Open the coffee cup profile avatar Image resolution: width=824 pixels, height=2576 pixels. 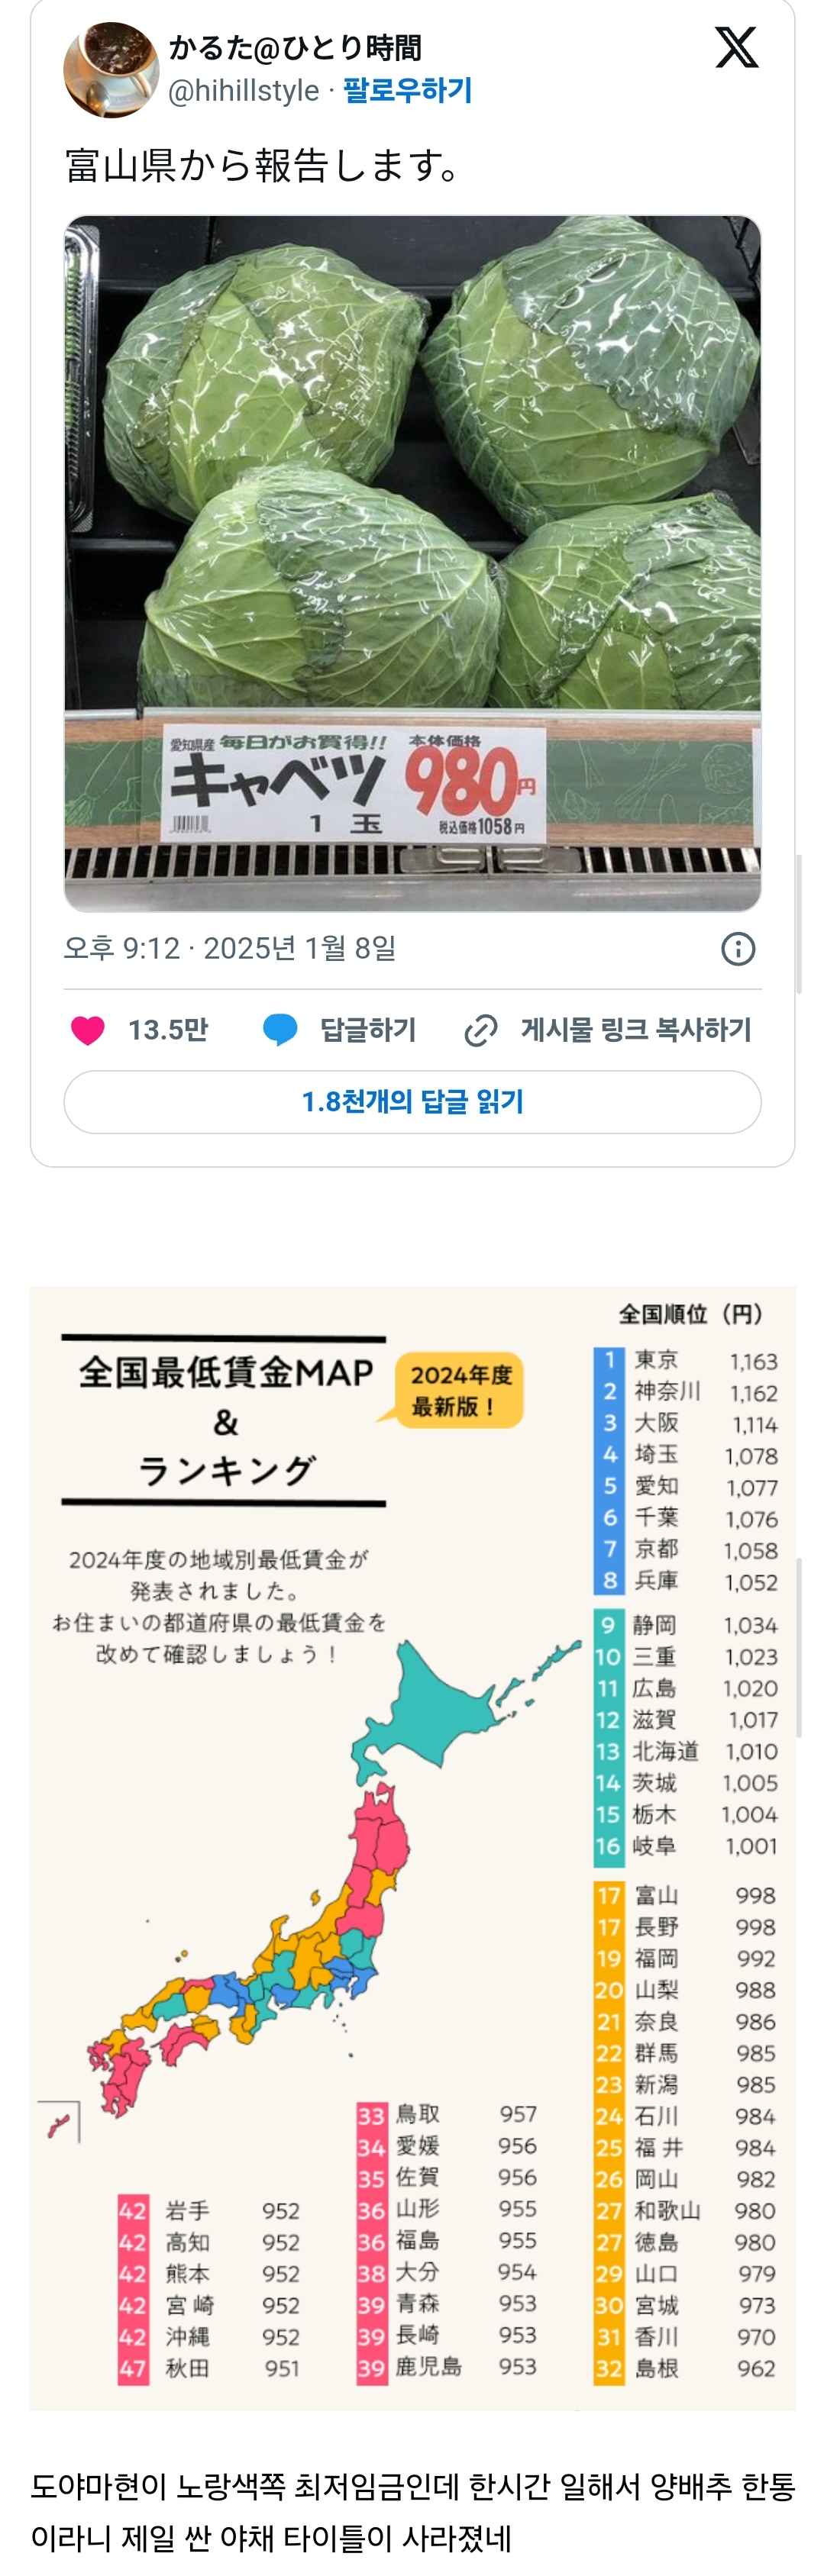click(110, 70)
